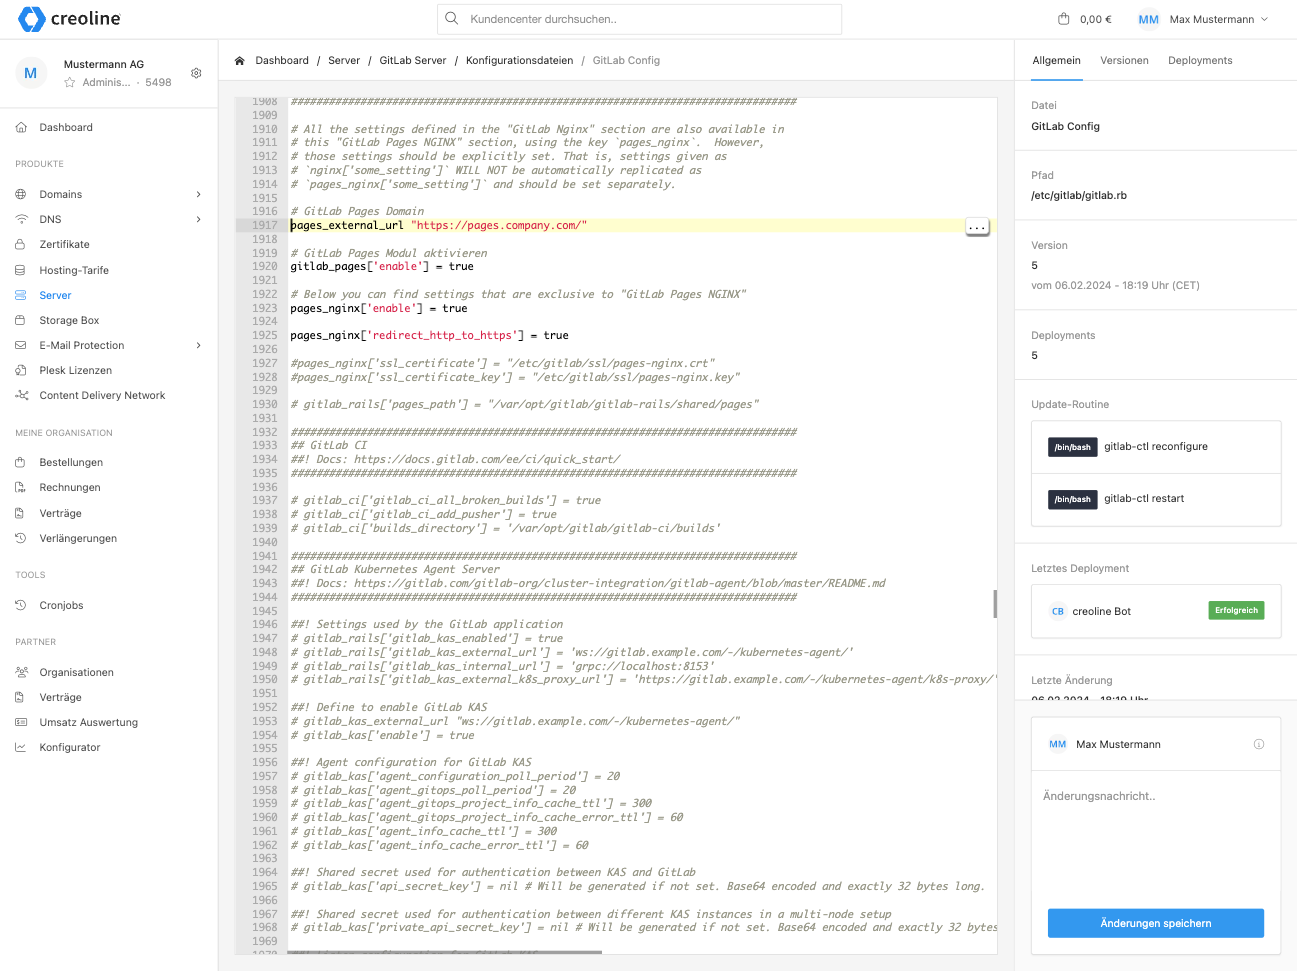The width and height of the screenshot is (1297, 971).
Task: Click the editor horizontal scrollbar
Action: point(445,952)
